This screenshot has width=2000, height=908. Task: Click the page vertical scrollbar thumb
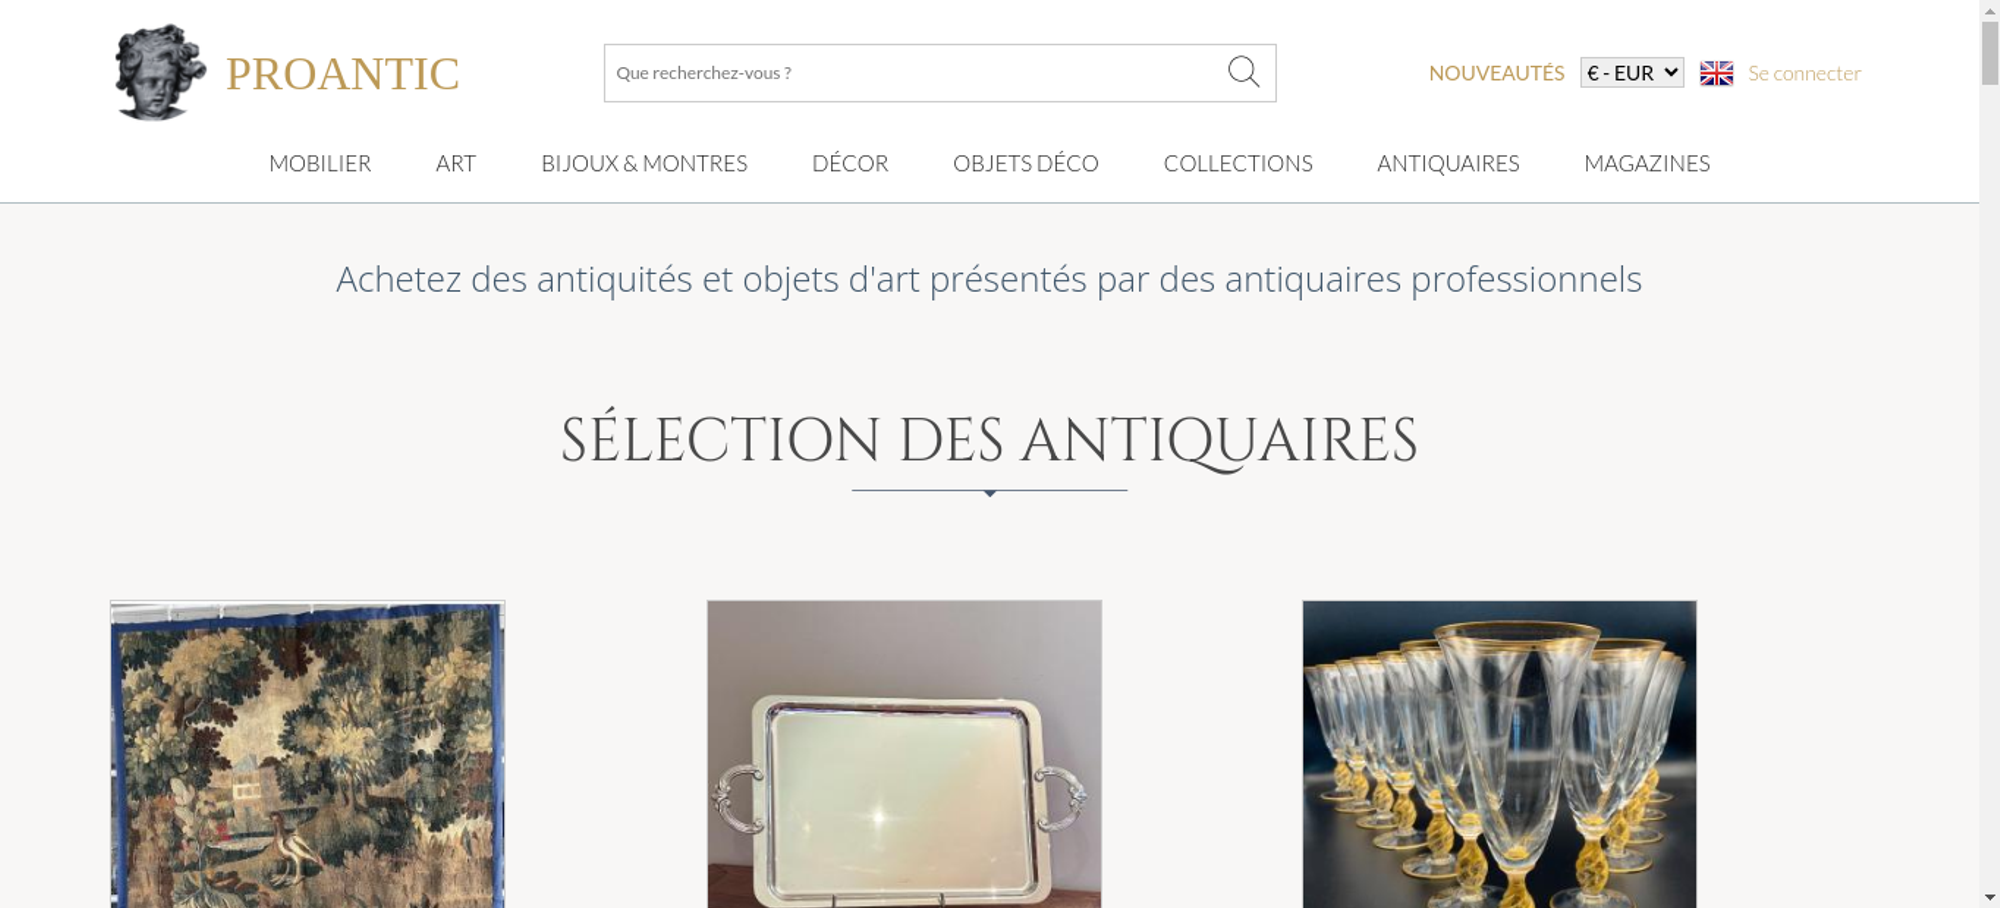pos(1990,53)
